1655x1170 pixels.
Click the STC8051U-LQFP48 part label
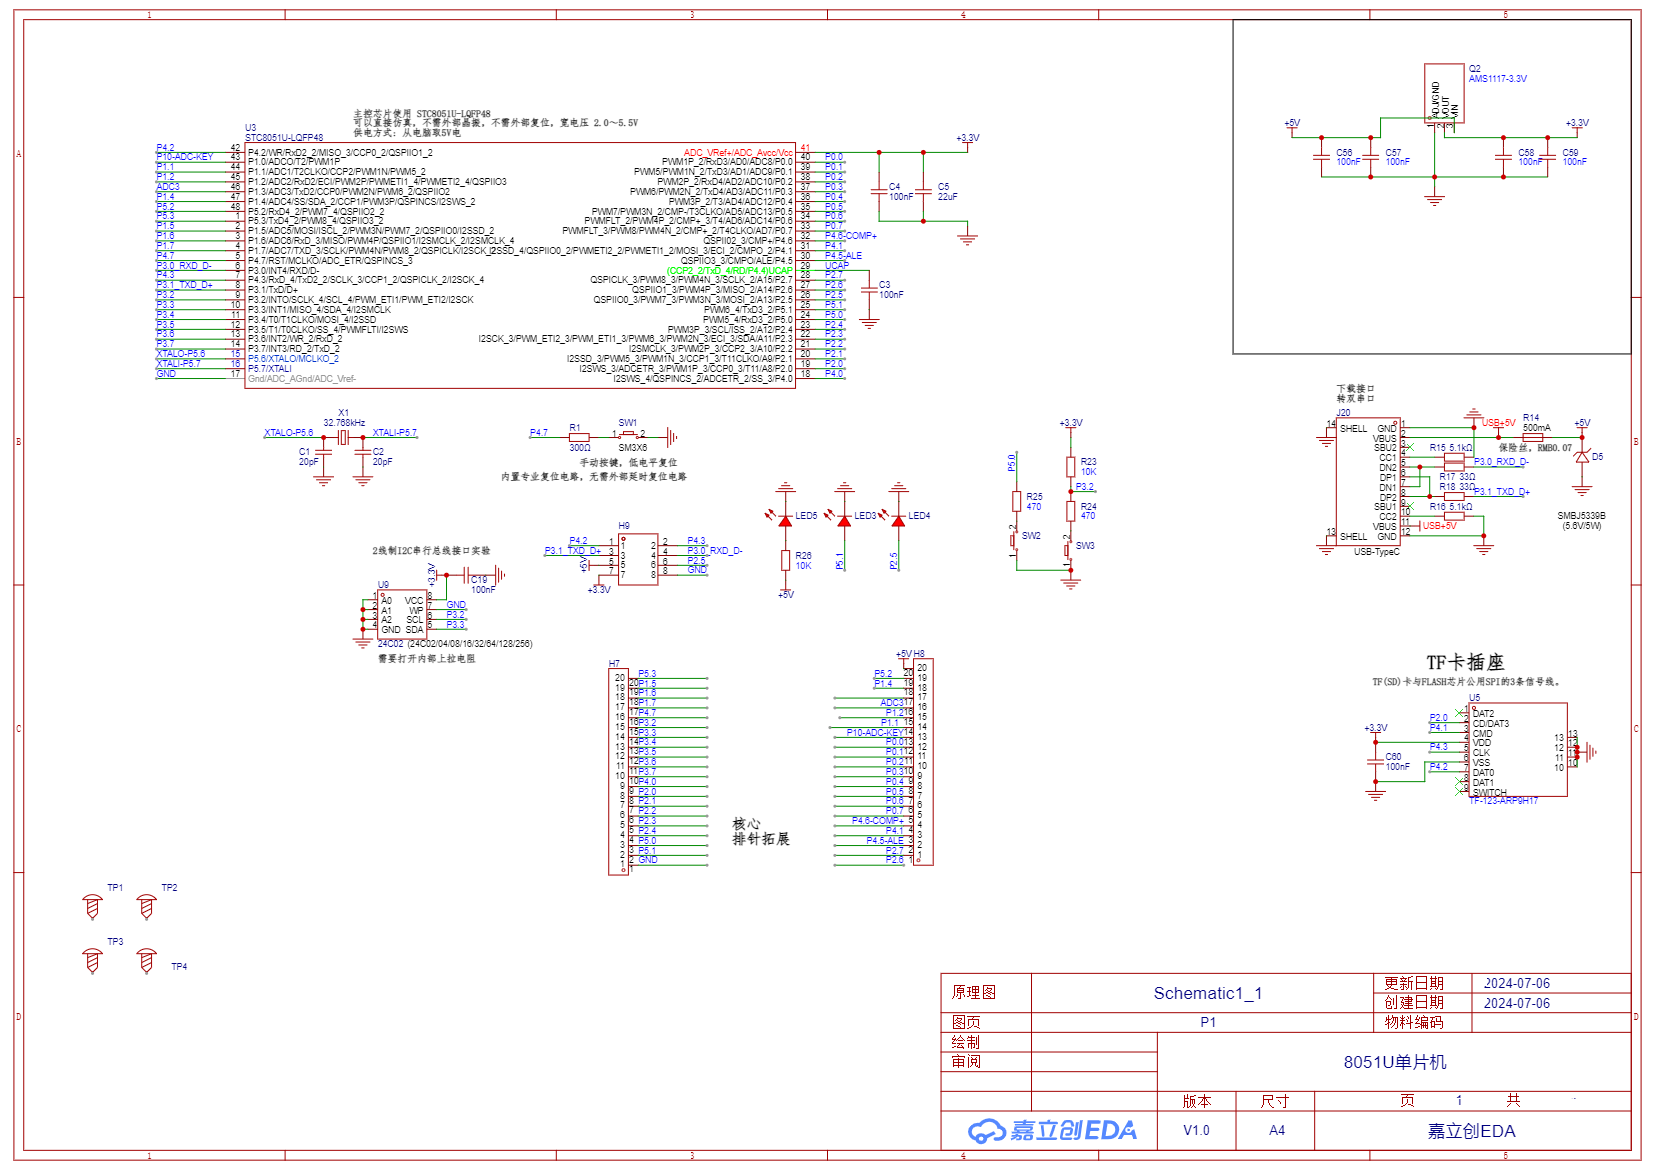pyautogui.click(x=284, y=138)
